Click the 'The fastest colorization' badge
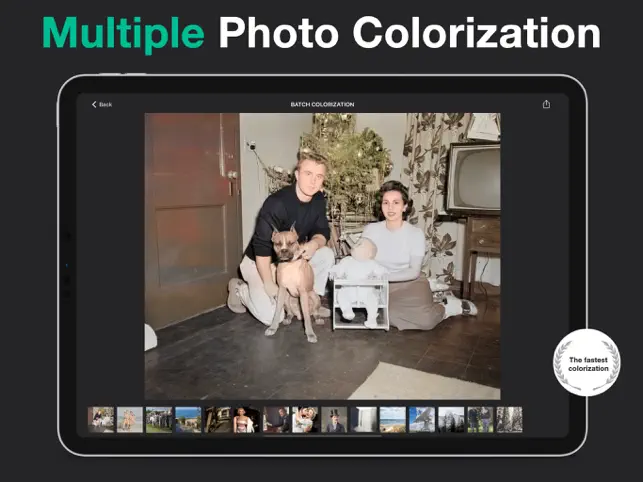 (587, 363)
